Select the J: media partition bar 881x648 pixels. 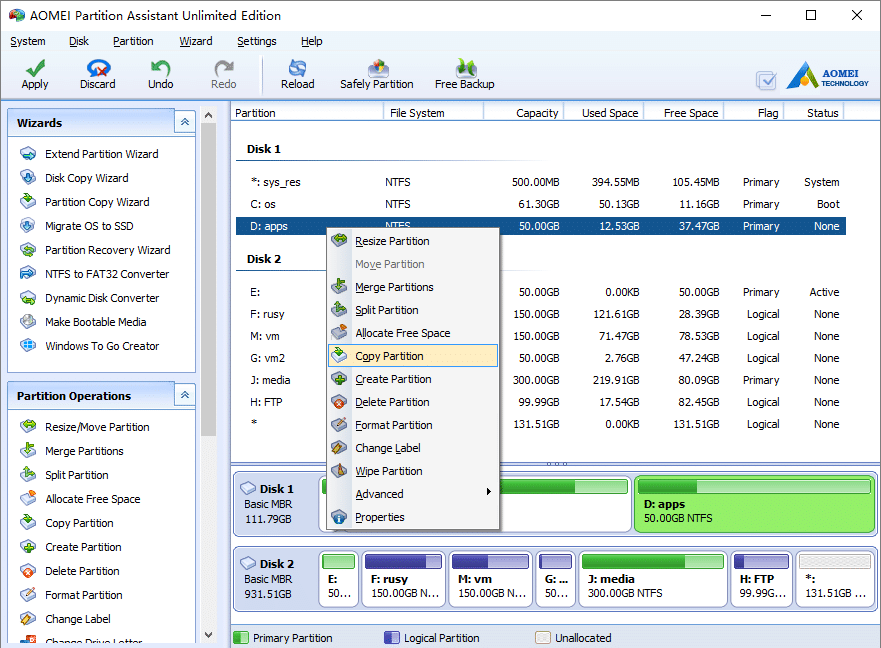pyautogui.click(x=653, y=577)
